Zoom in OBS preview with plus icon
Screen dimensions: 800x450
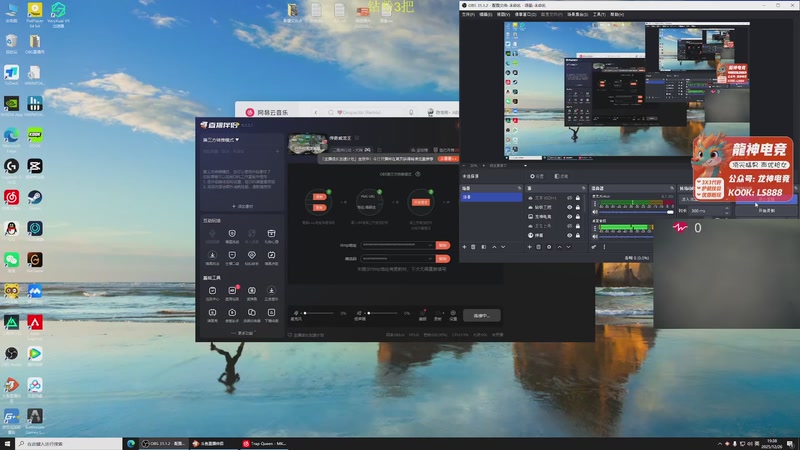(x=484, y=165)
